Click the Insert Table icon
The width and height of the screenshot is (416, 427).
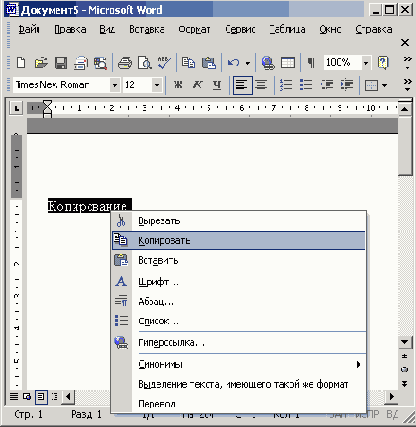click(288, 63)
